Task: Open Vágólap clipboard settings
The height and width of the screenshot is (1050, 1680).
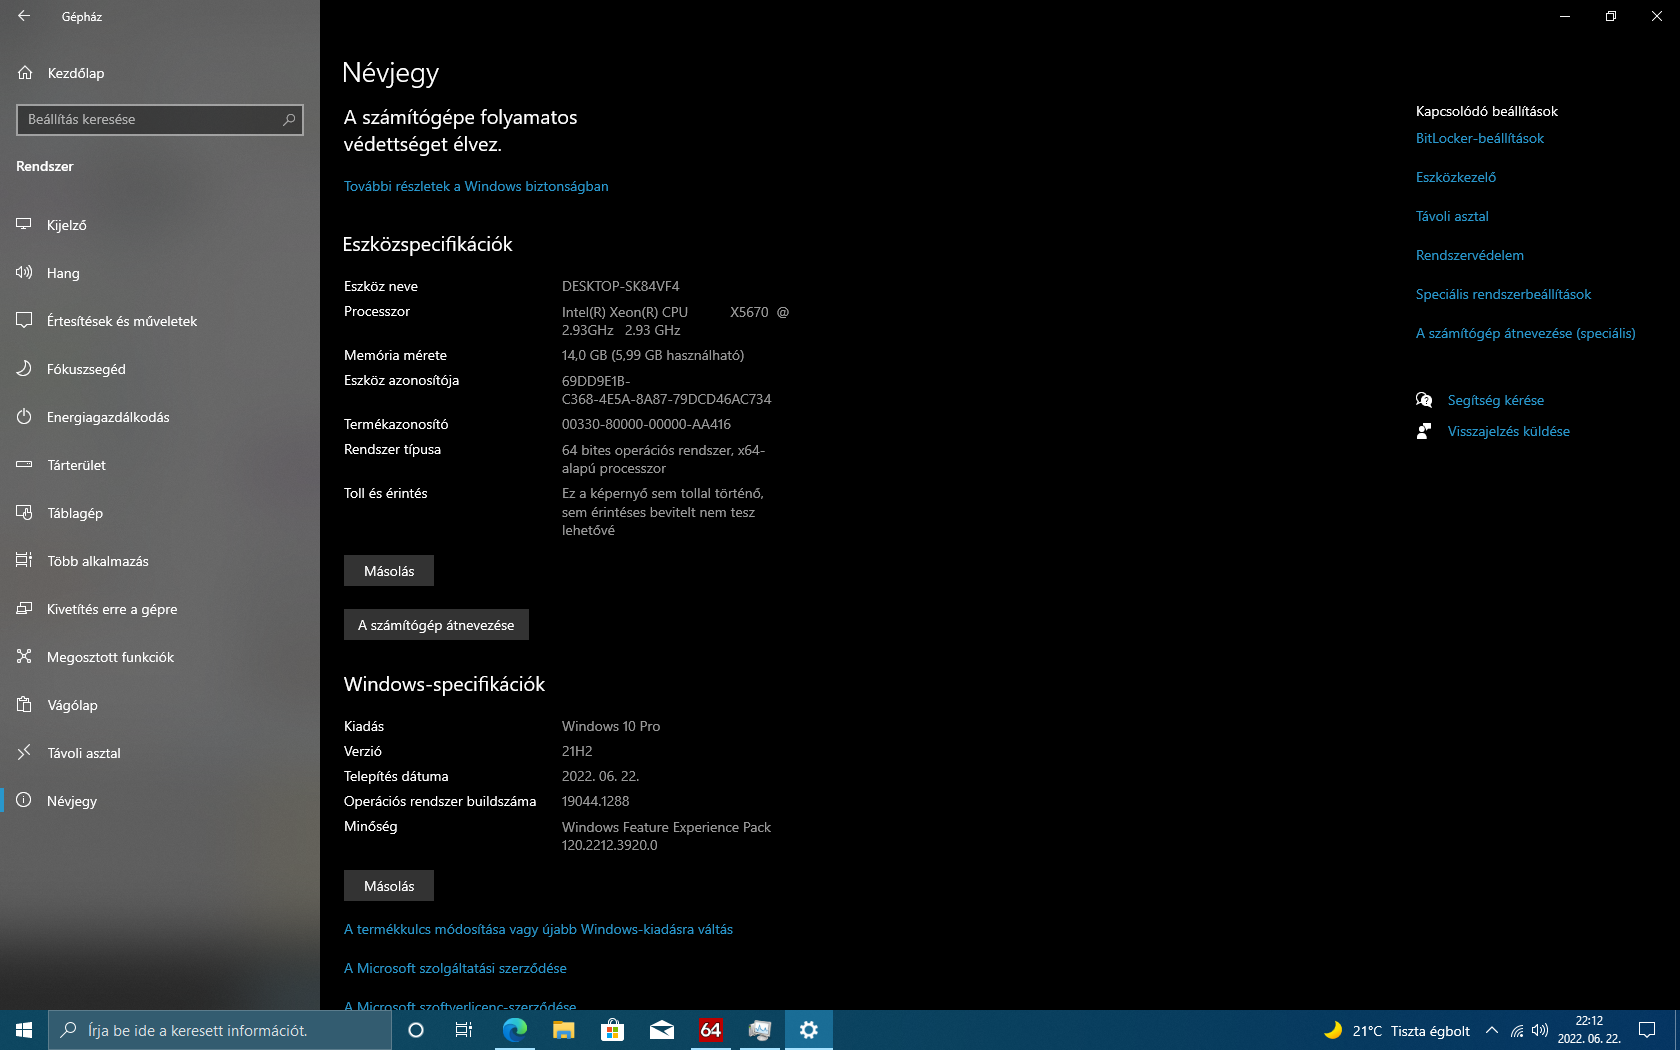Action: [160, 705]
